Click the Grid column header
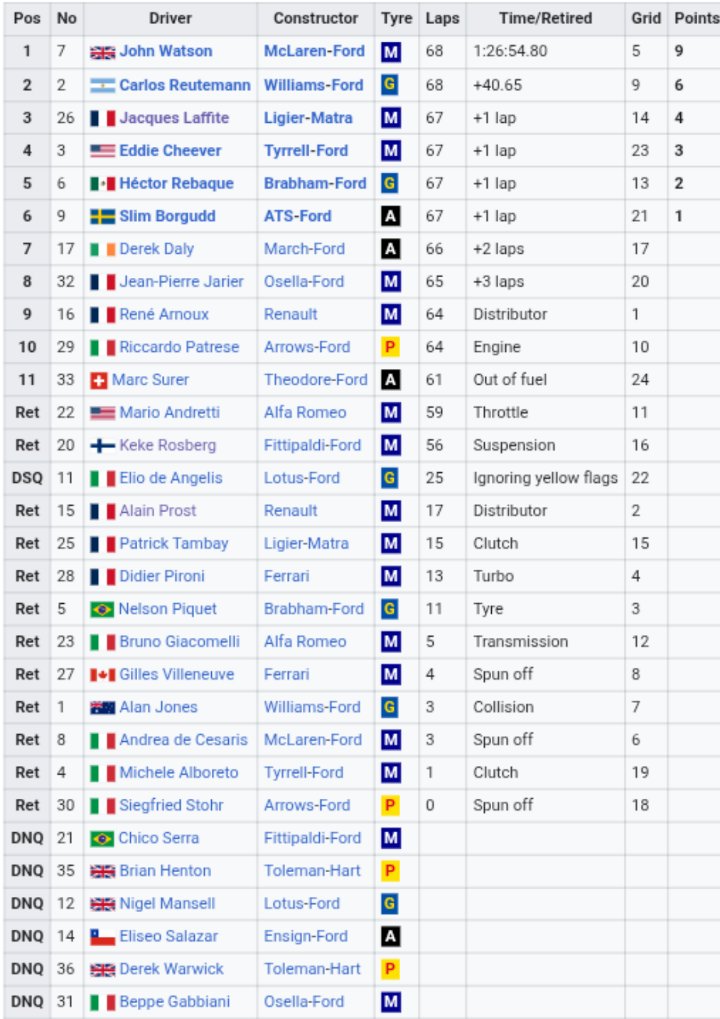This screenshot has height=1019, width=720. click(646, 18)
